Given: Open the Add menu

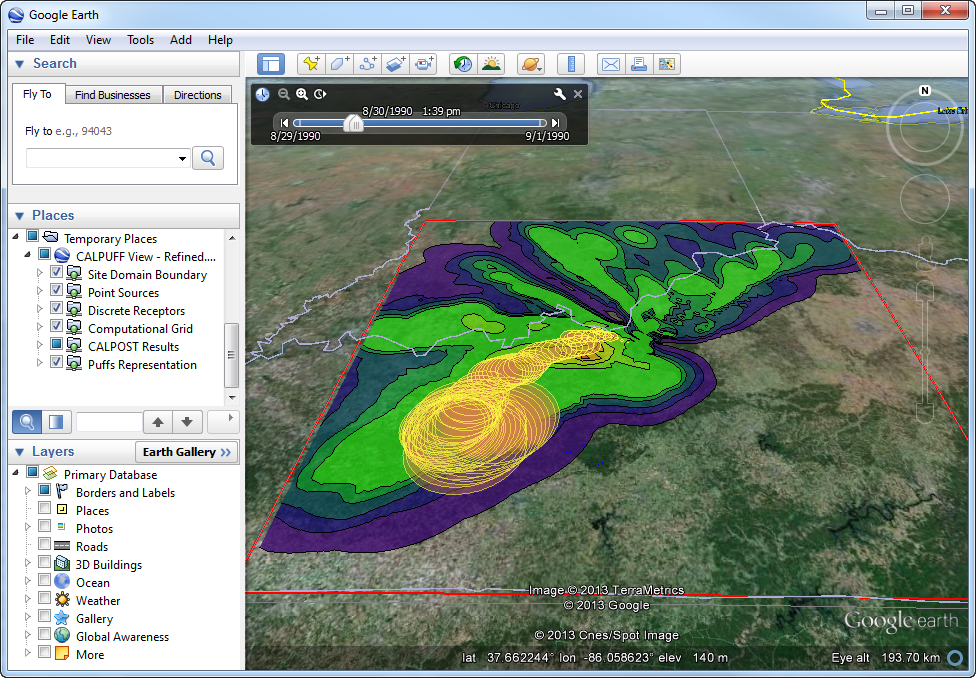Looking at the screenshot, I should (x=181, y=40).
